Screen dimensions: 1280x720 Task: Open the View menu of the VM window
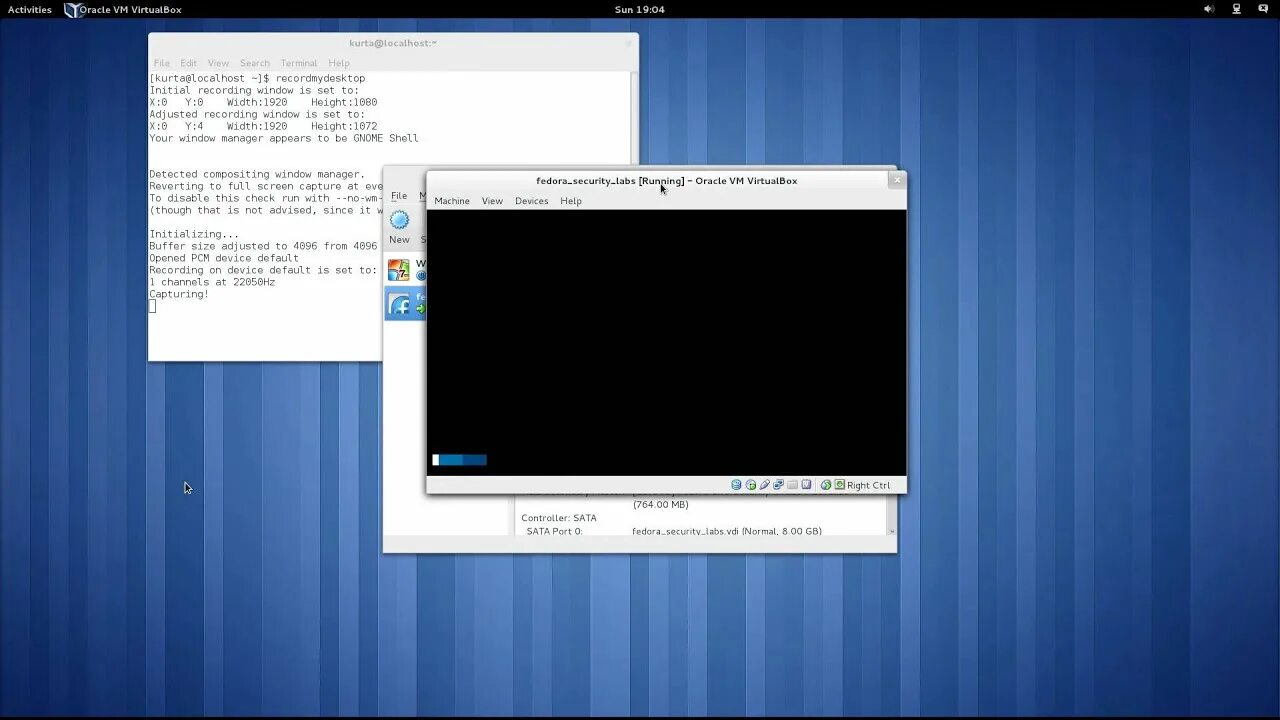pos(492,201)
